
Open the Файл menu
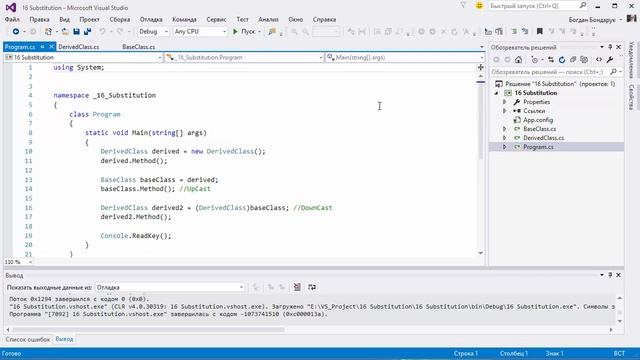coord(12,19)
